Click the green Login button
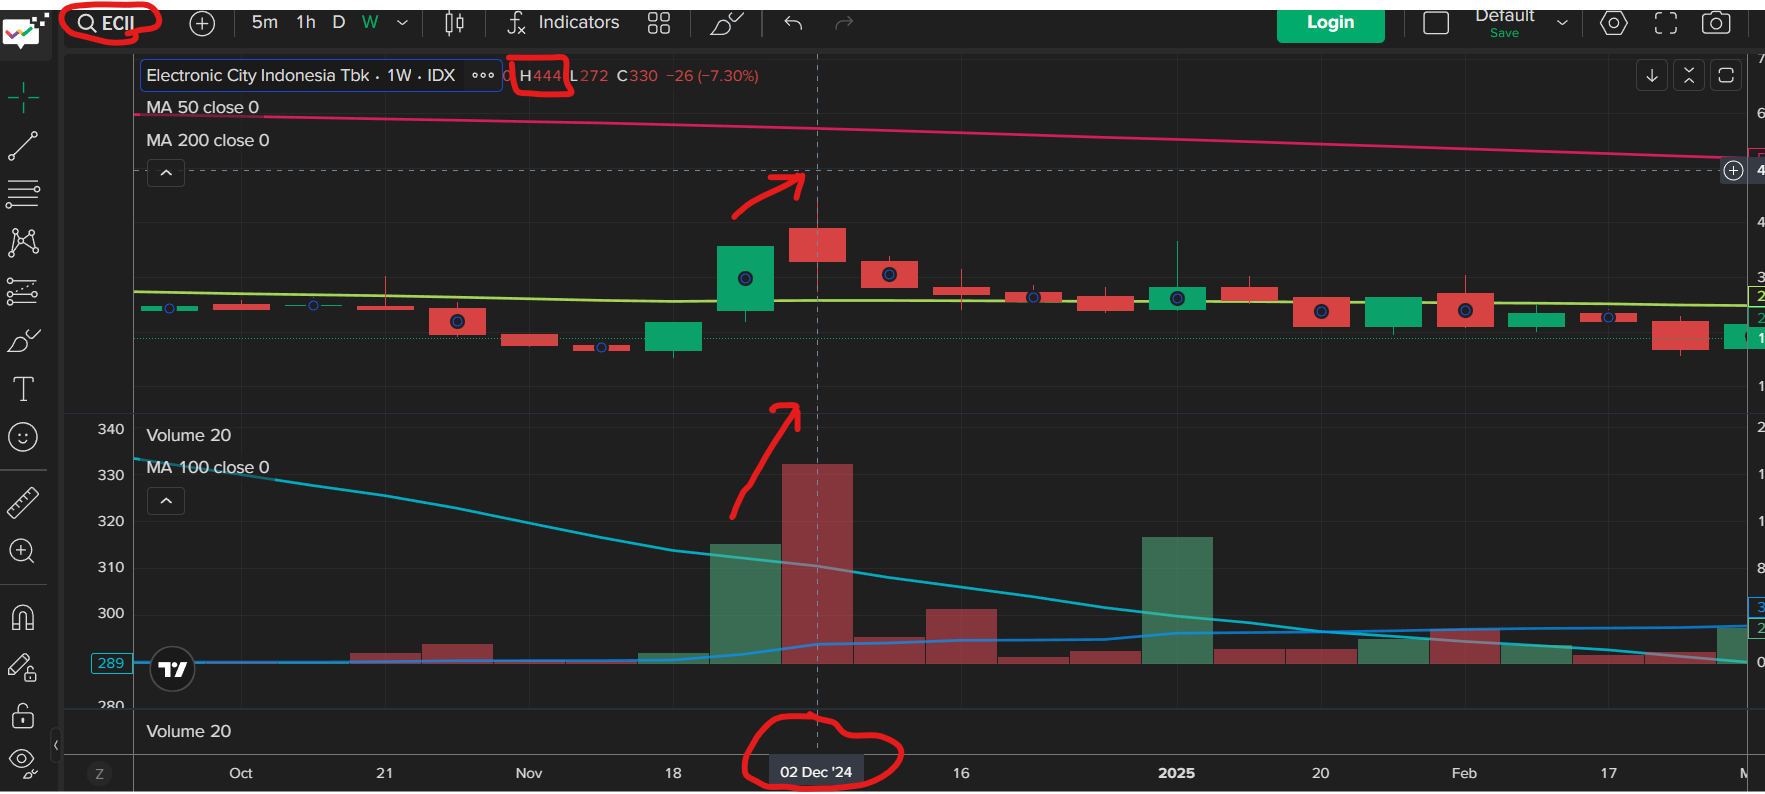This screenshot has width=1765, height=794. click(x=1331, y=24)
